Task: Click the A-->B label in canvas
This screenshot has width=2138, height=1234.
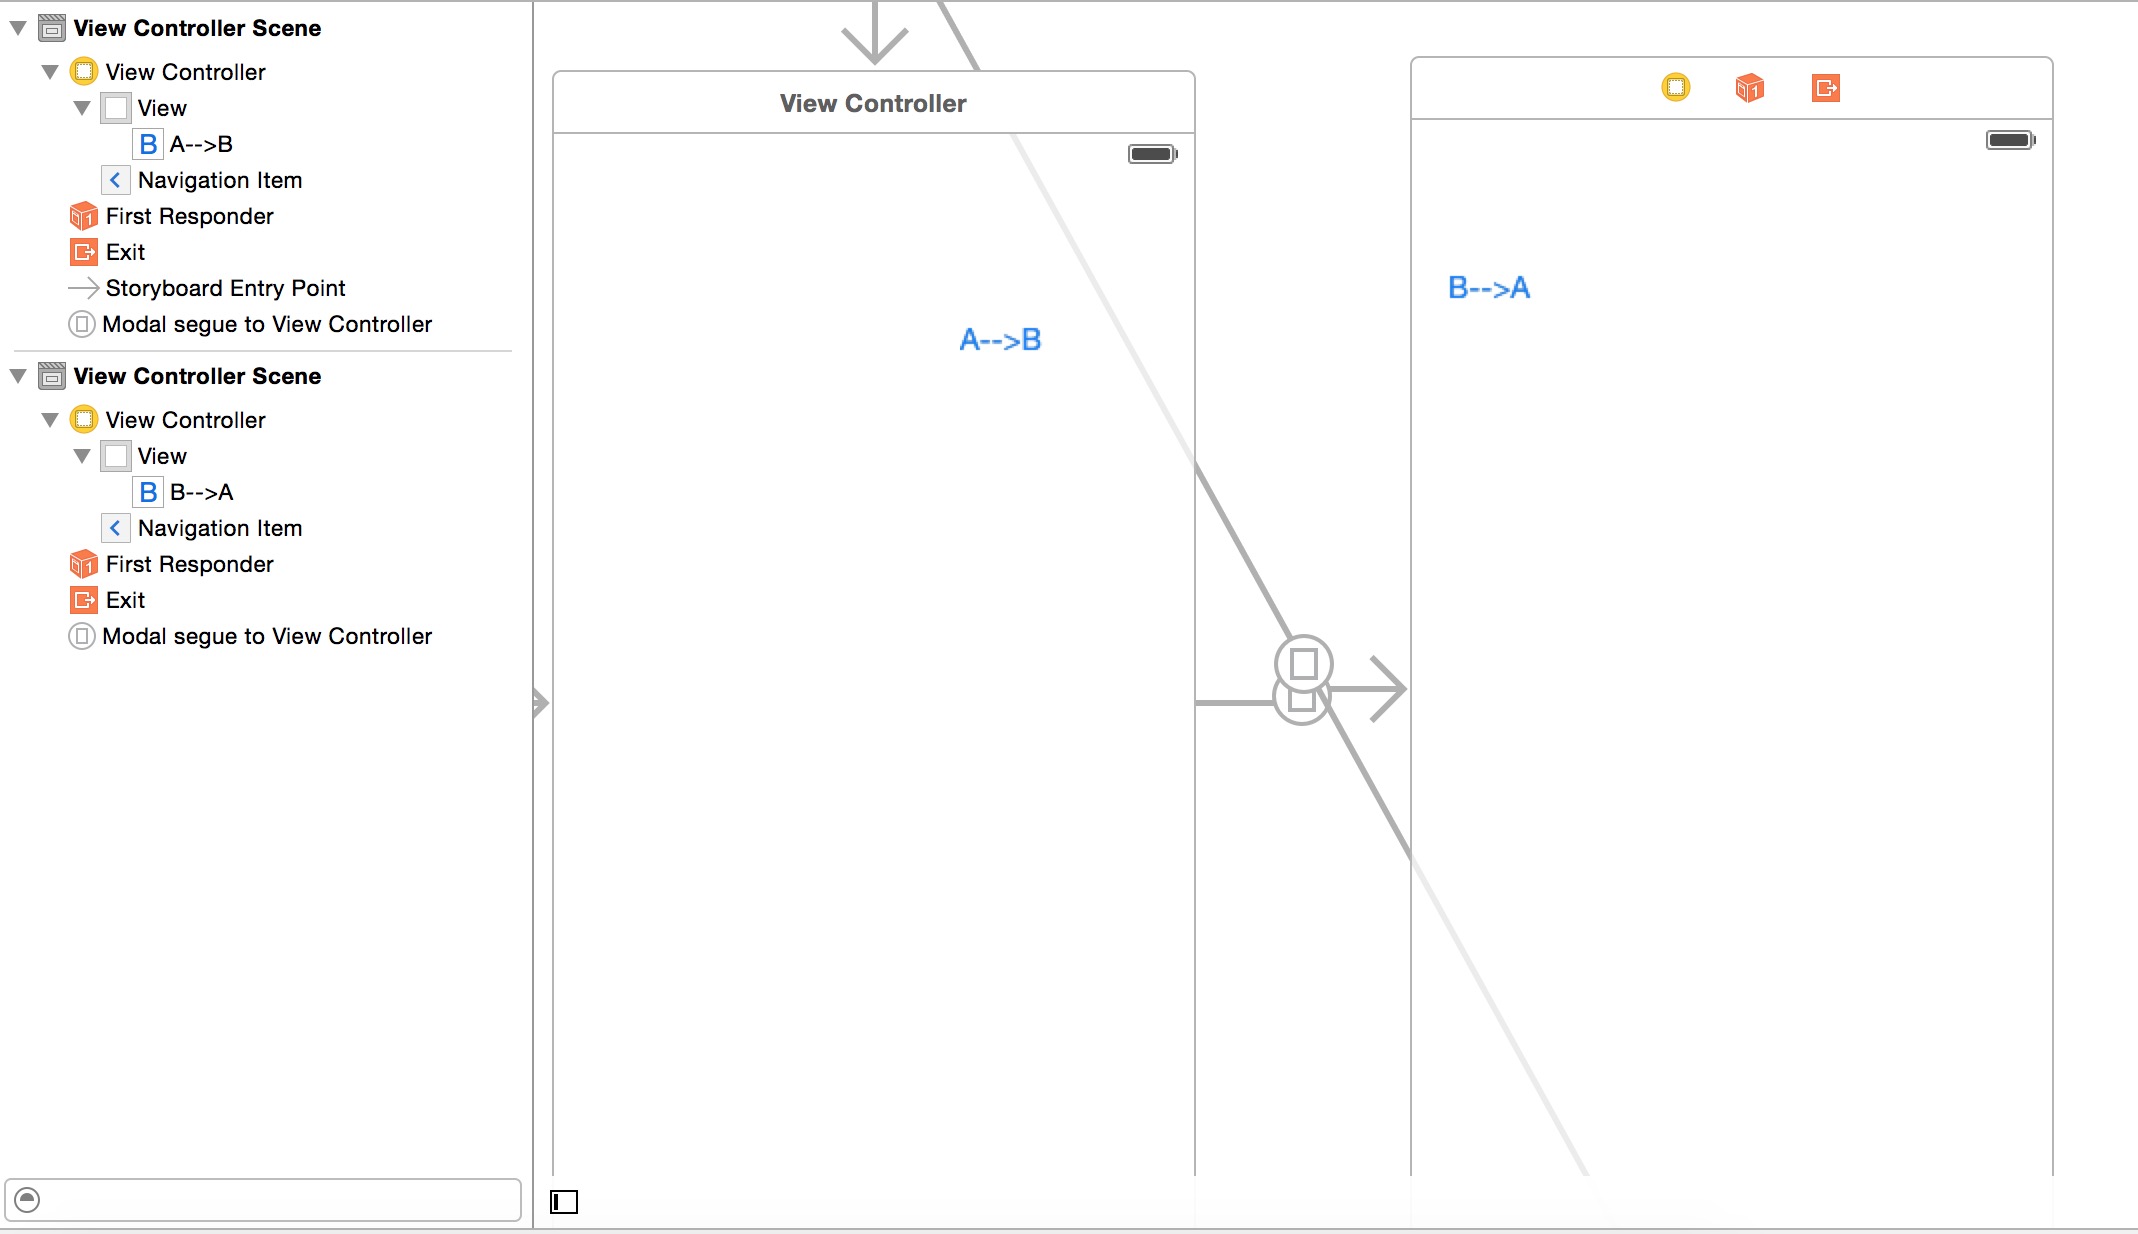Action: [x=1000, y=338]
